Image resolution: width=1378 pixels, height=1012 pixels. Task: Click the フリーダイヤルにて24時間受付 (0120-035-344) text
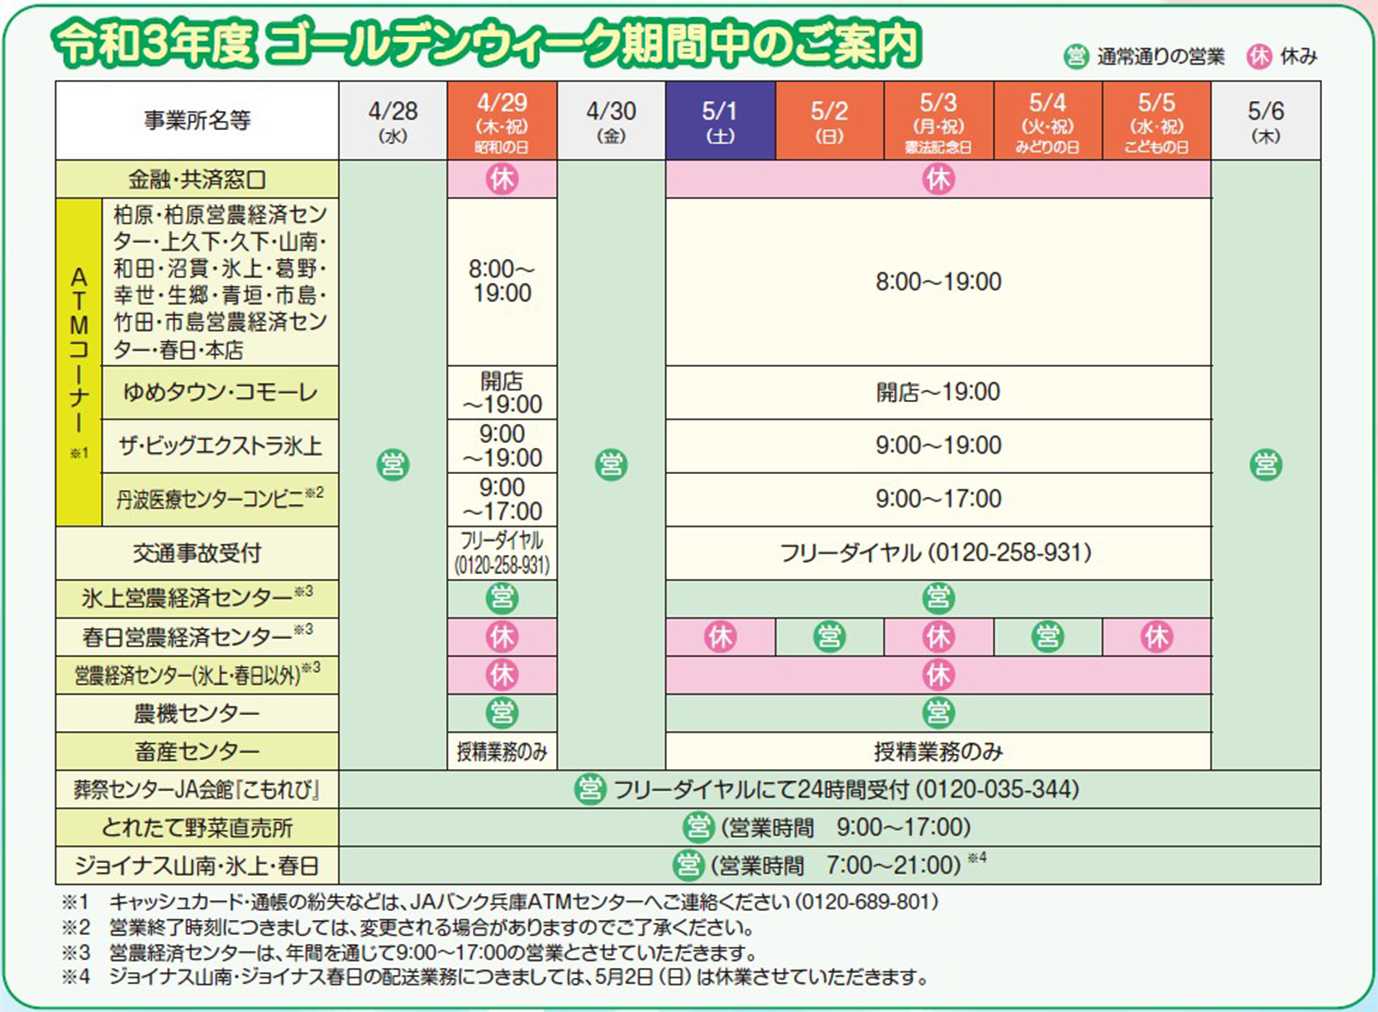click(846, 789)
